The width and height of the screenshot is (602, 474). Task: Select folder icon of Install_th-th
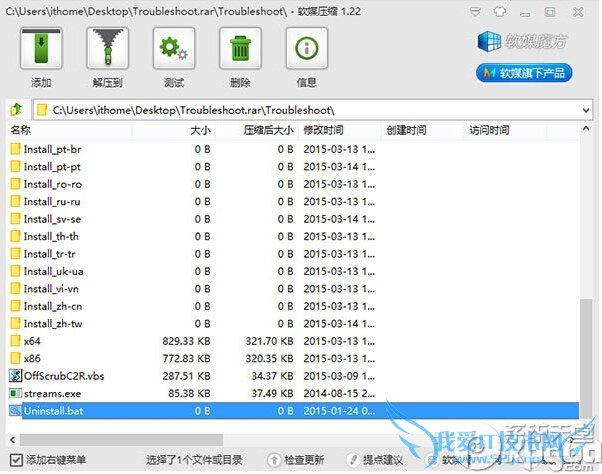pyautogui.click(x=15, y=236)
